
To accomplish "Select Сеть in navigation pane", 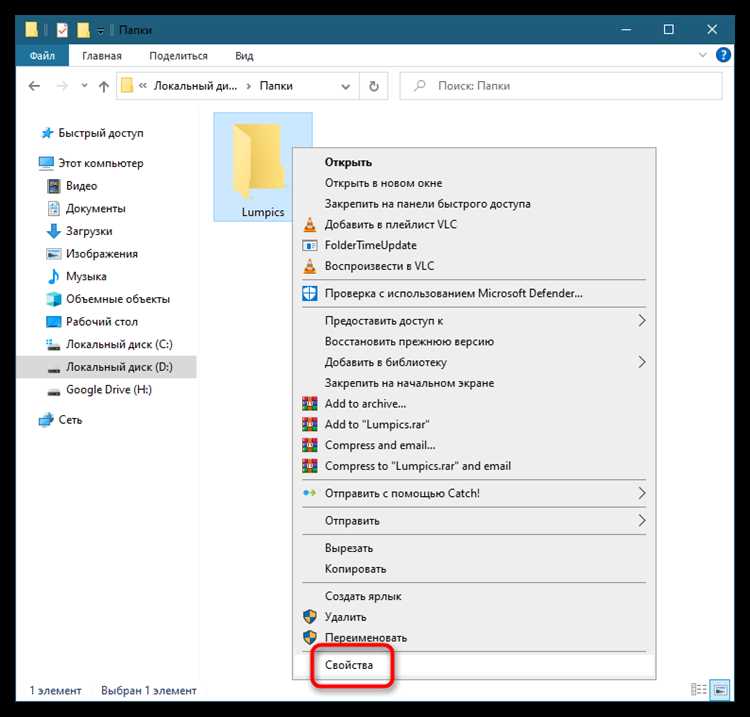I will (70, 420).
